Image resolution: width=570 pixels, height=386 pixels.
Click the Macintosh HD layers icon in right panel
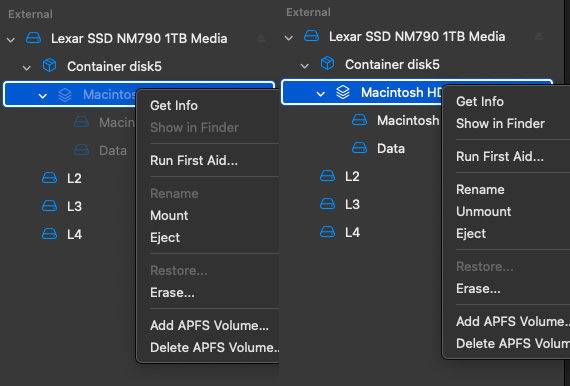pyautogui.click(x=343, y=92)
